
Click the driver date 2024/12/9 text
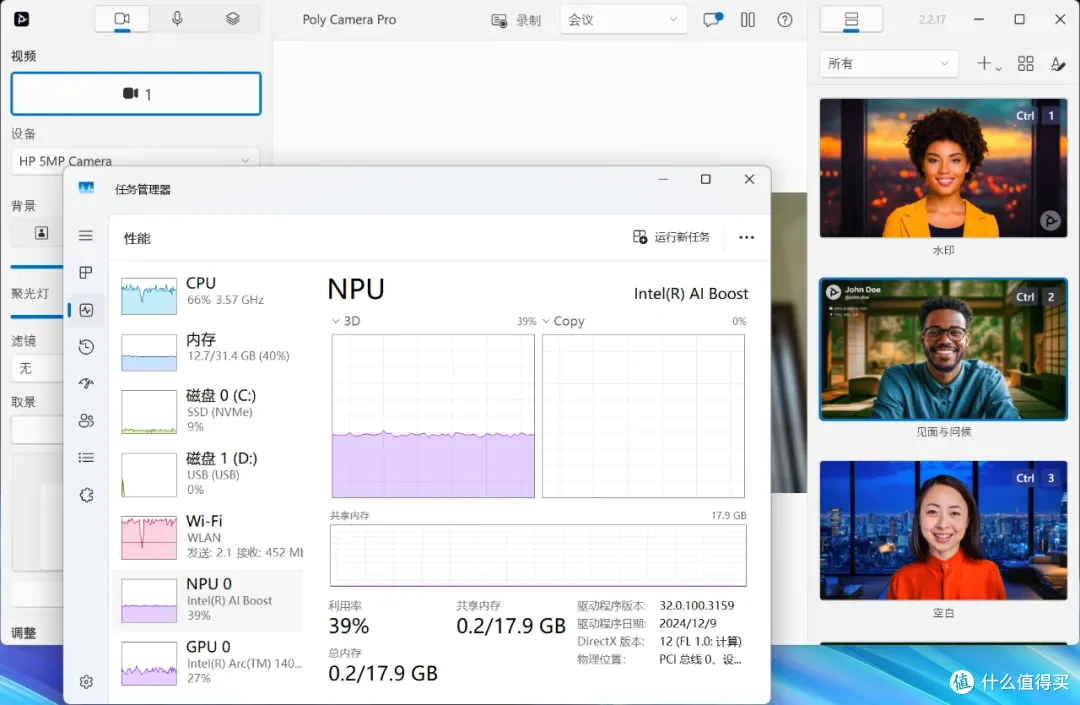(687, 623)
